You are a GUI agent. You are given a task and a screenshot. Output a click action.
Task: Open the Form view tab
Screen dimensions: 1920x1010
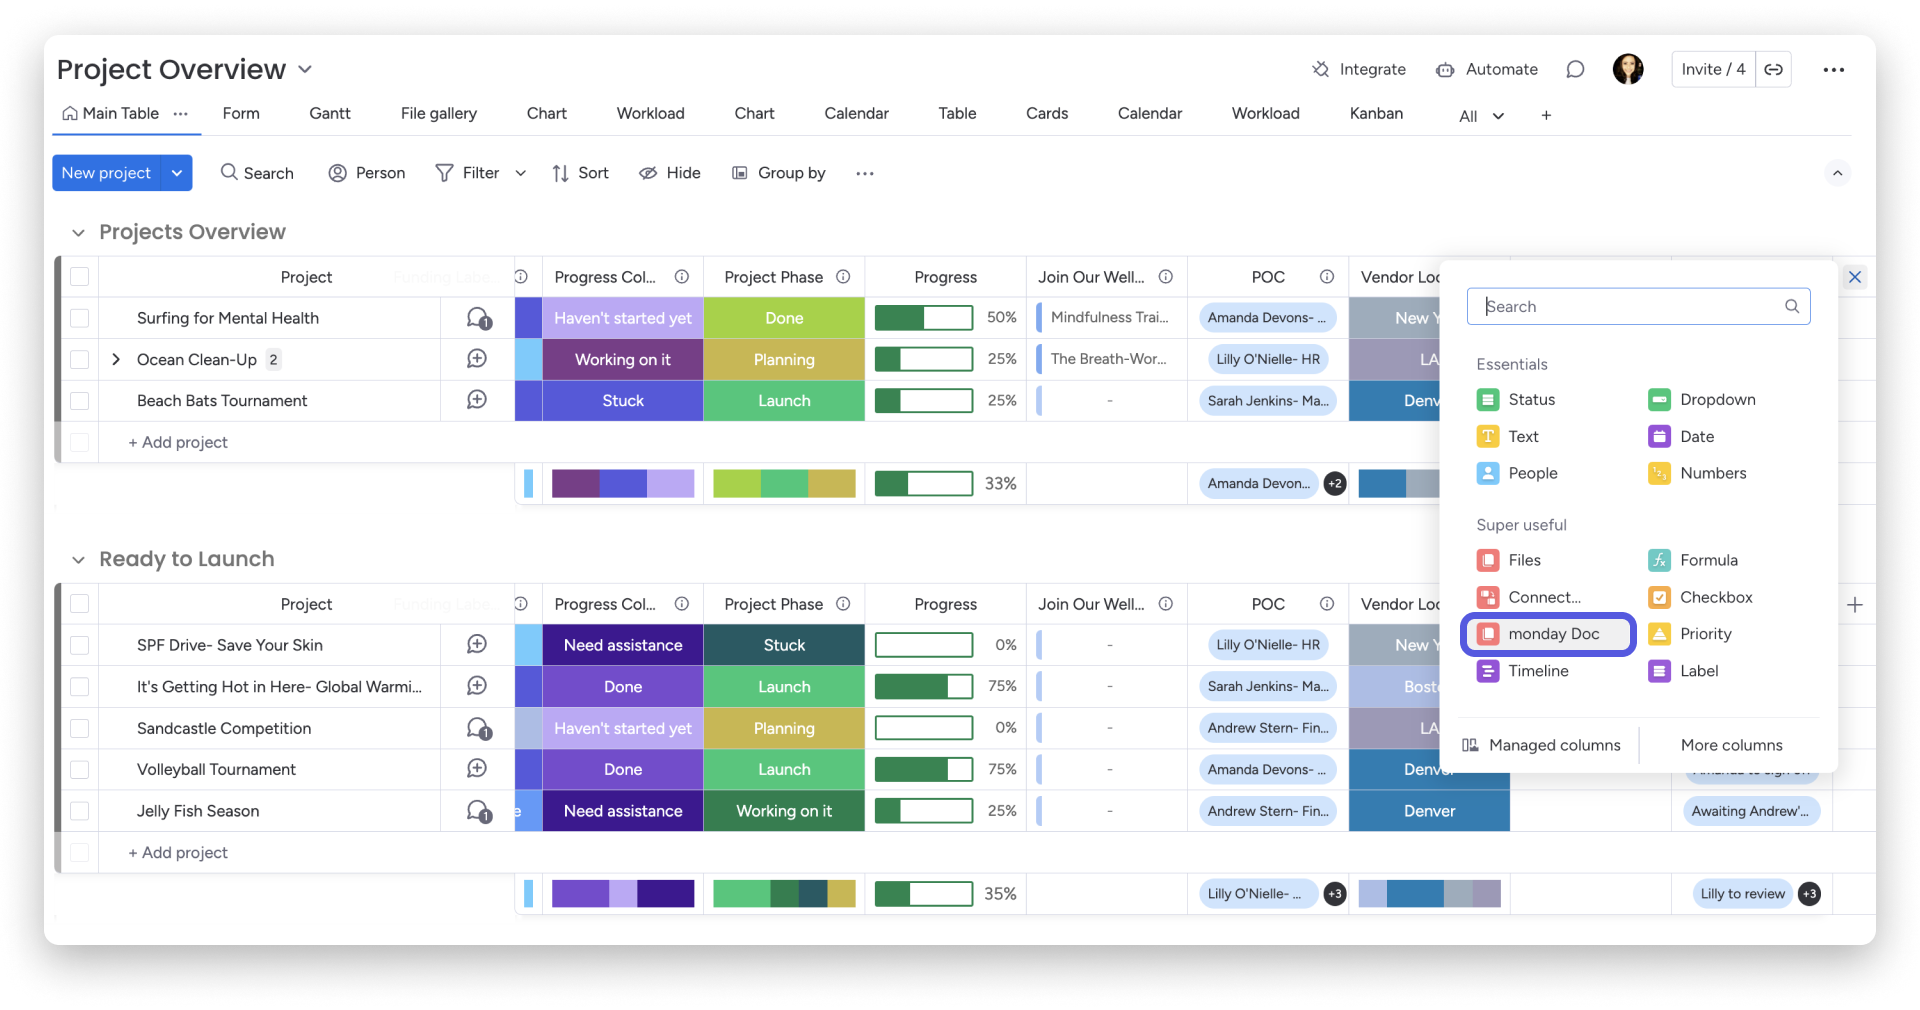pos(241,113)
